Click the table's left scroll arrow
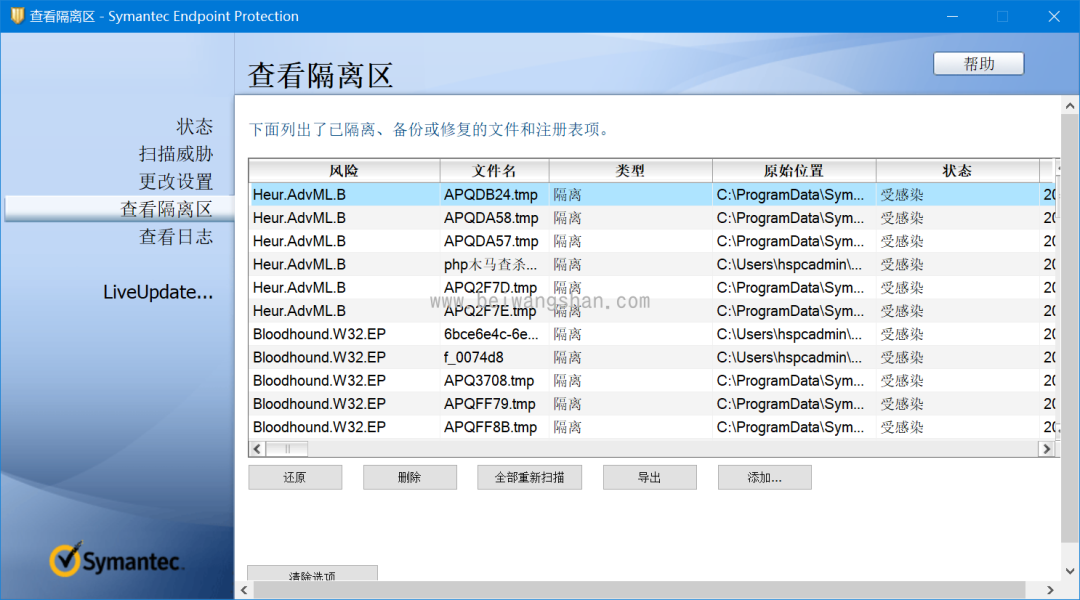This screenshot has height=600, width=1080. point(257,449)
